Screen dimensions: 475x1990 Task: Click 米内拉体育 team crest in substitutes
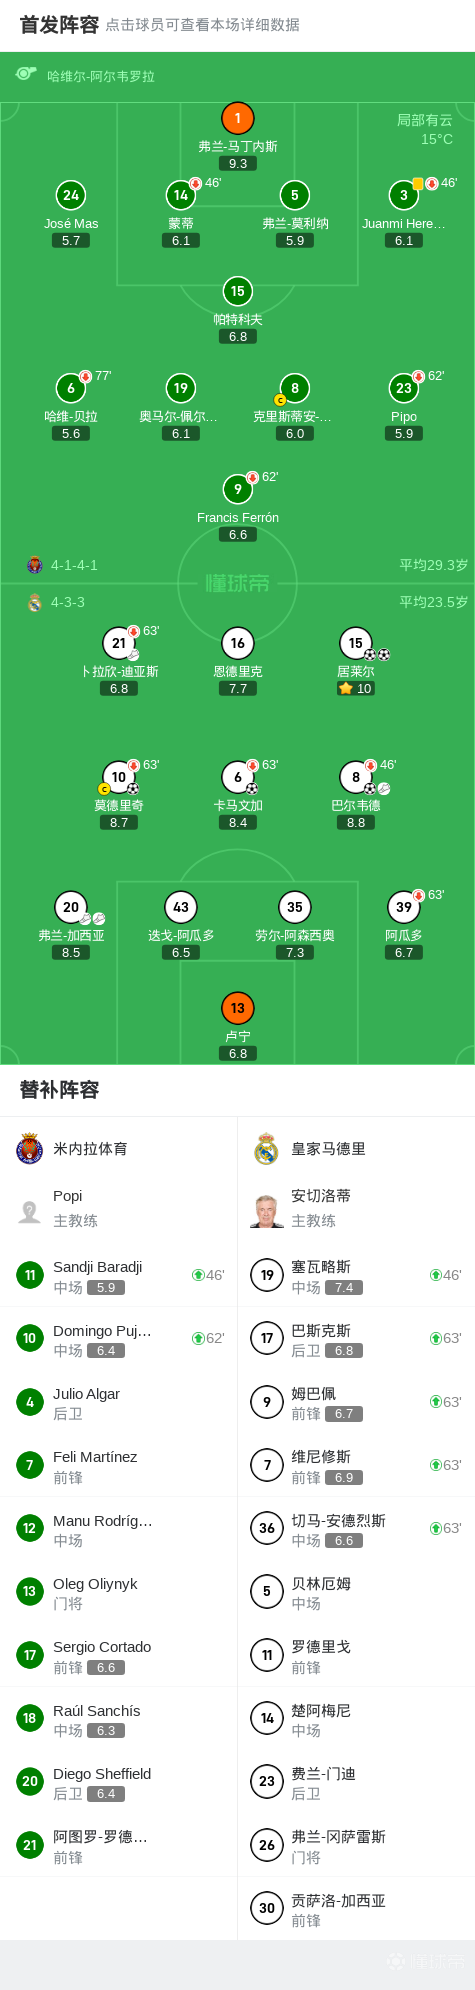pos(30,1149)
